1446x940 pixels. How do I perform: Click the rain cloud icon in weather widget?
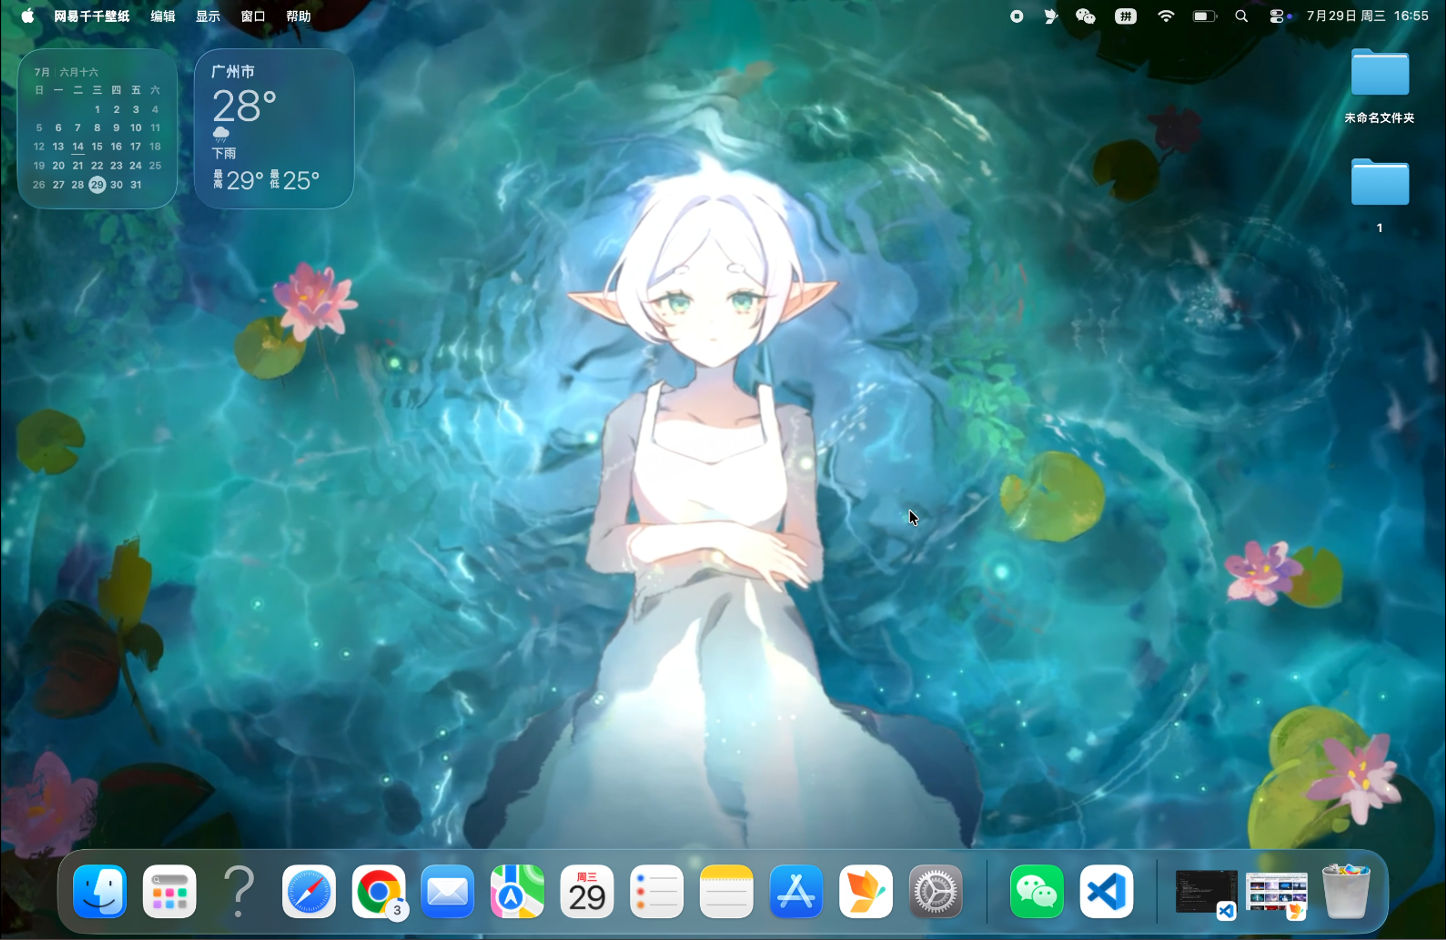(x=221, y=134)
